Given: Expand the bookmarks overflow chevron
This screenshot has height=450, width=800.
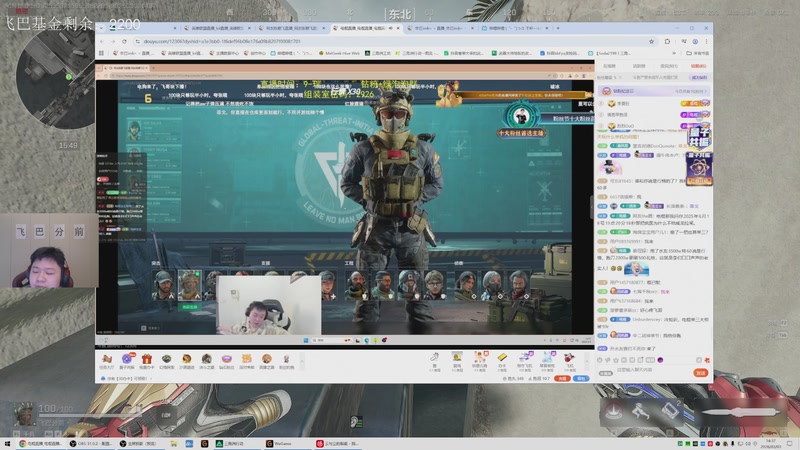Looking at the screenshot, I should pyautogui.click(x=673, y=53).
